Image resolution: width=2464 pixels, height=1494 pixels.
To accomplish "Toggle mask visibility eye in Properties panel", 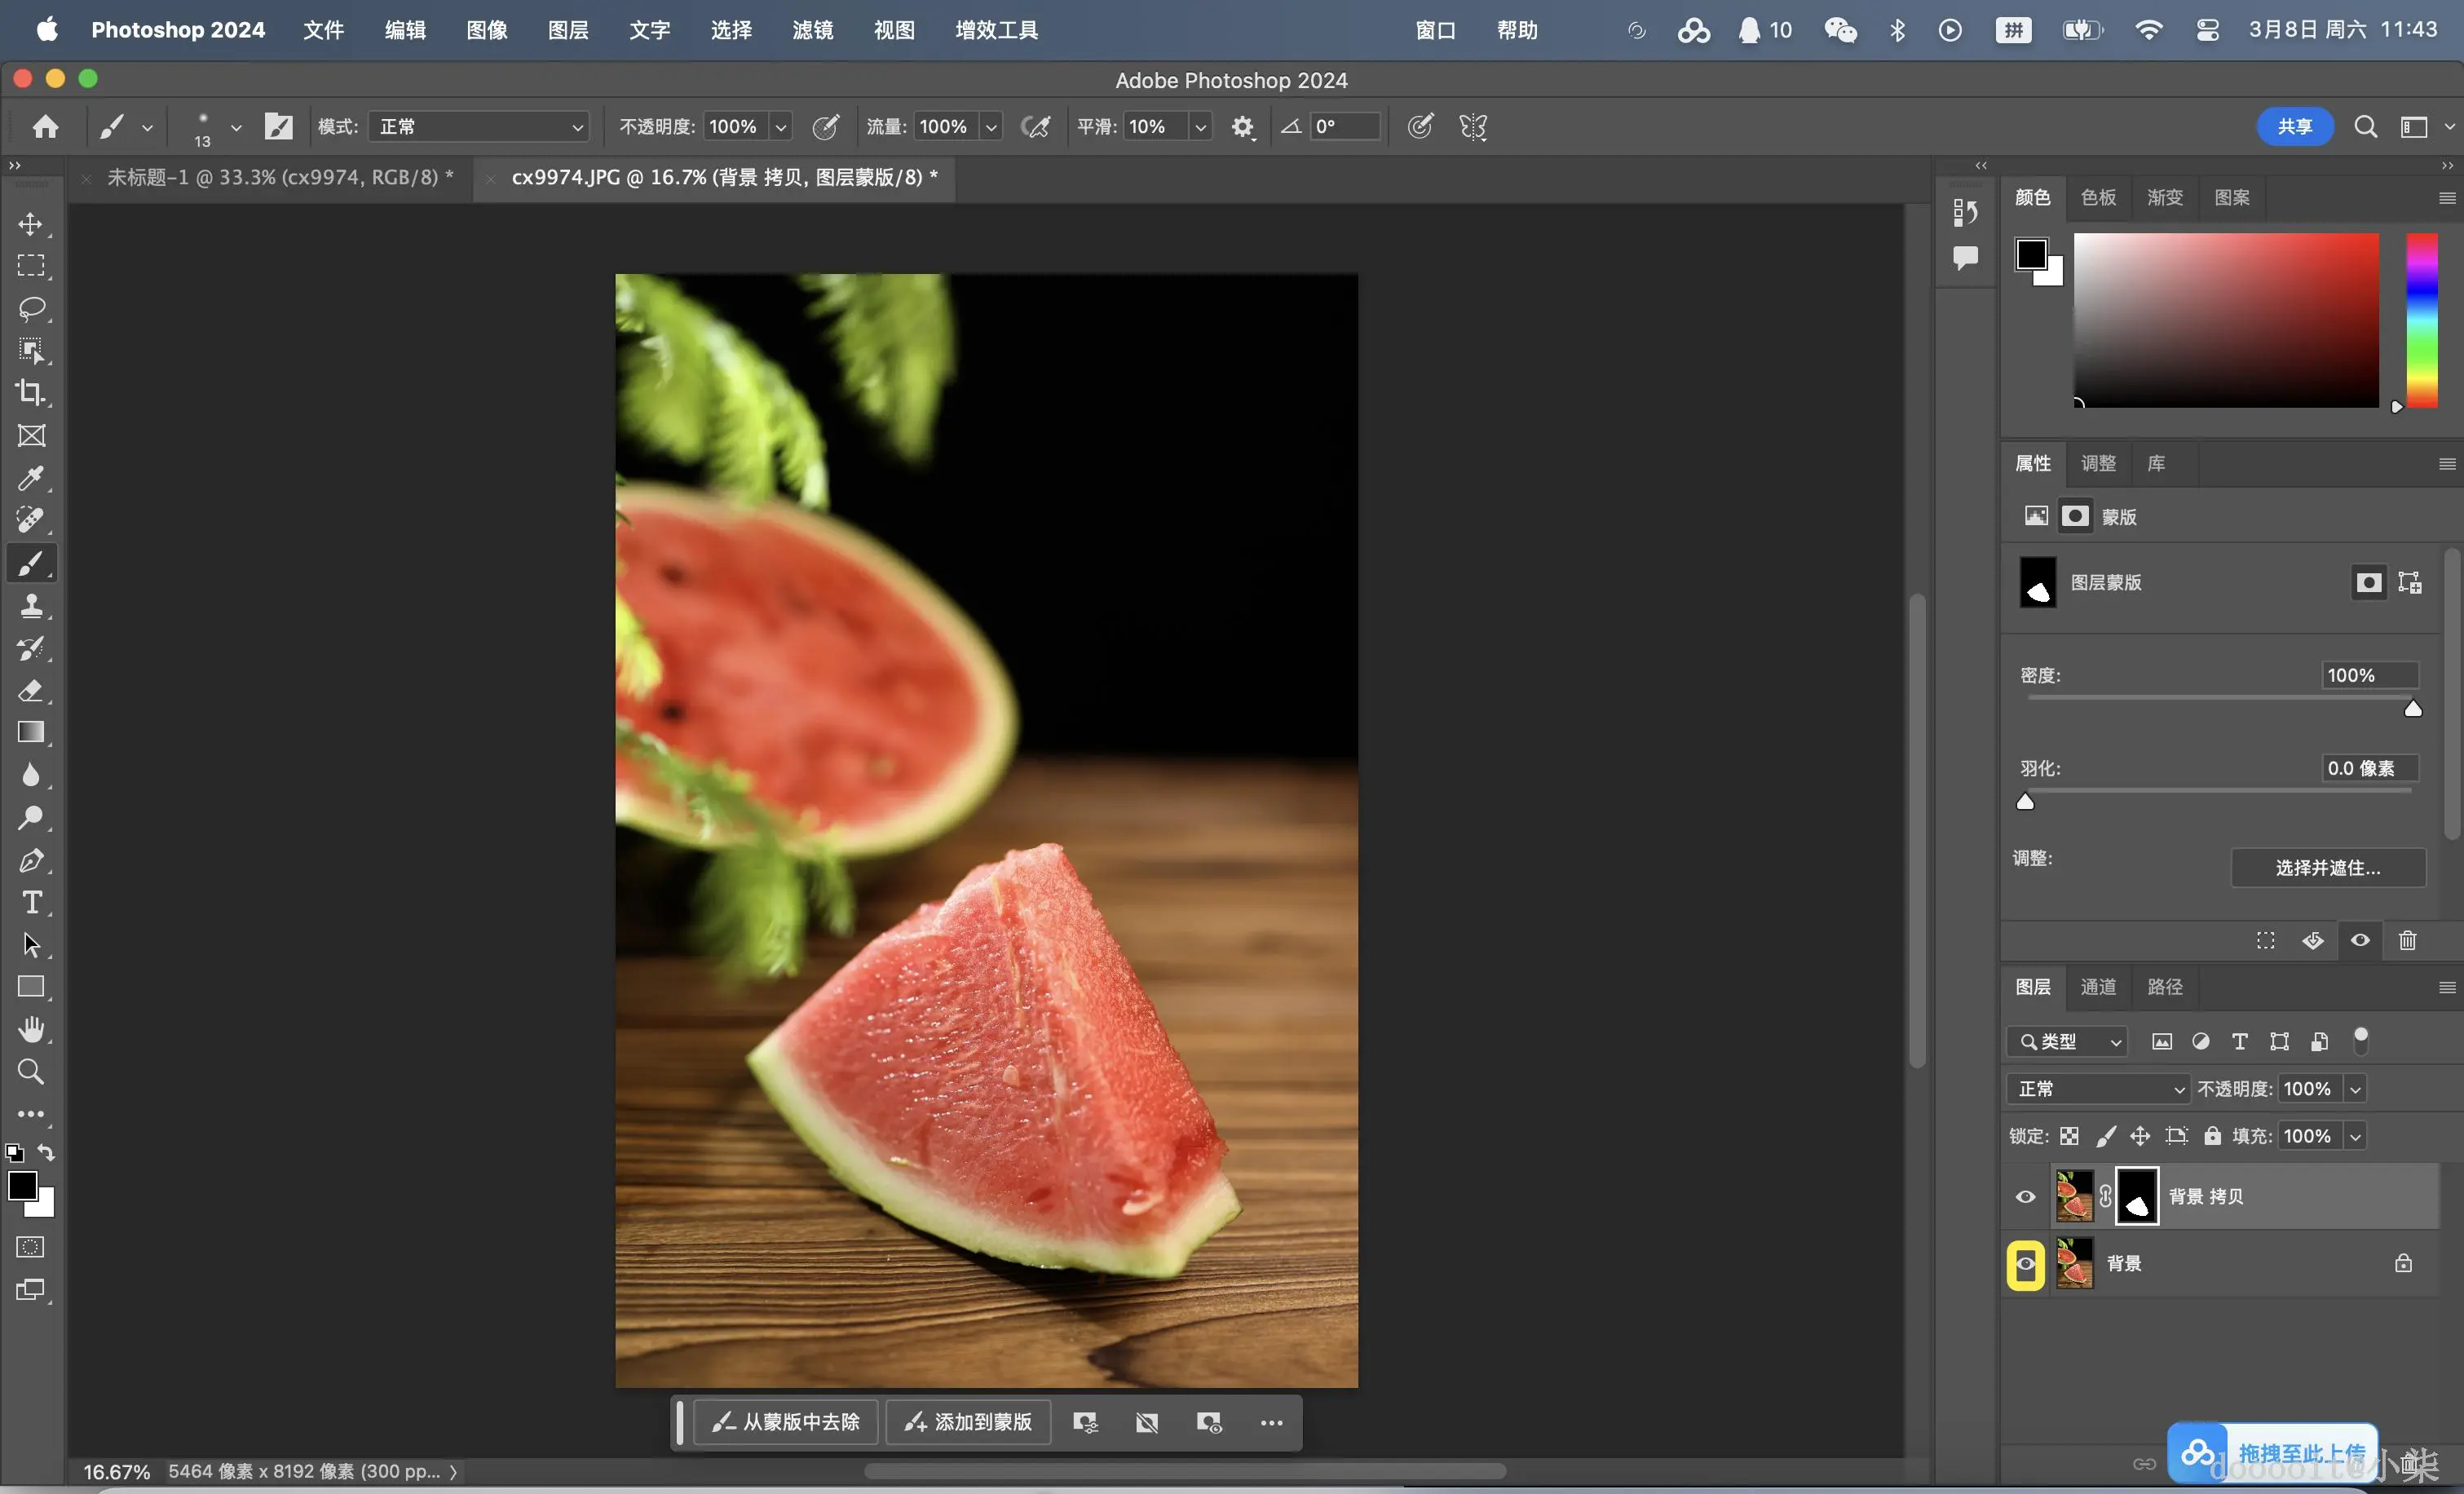I will tap(2360, 940).
